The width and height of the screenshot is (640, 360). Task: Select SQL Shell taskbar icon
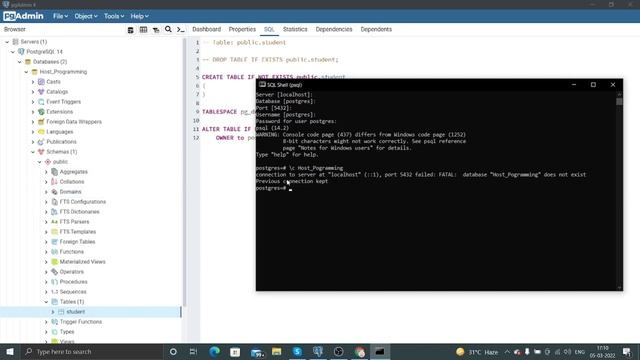380,351
